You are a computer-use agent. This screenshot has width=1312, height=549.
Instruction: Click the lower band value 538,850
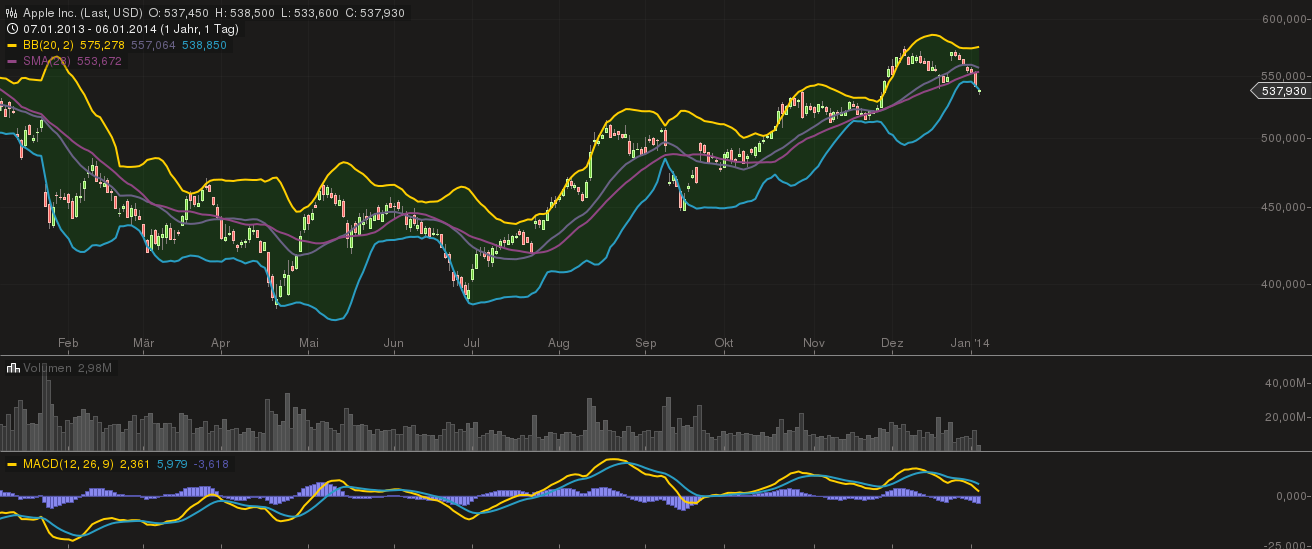[x=204, y=45]
